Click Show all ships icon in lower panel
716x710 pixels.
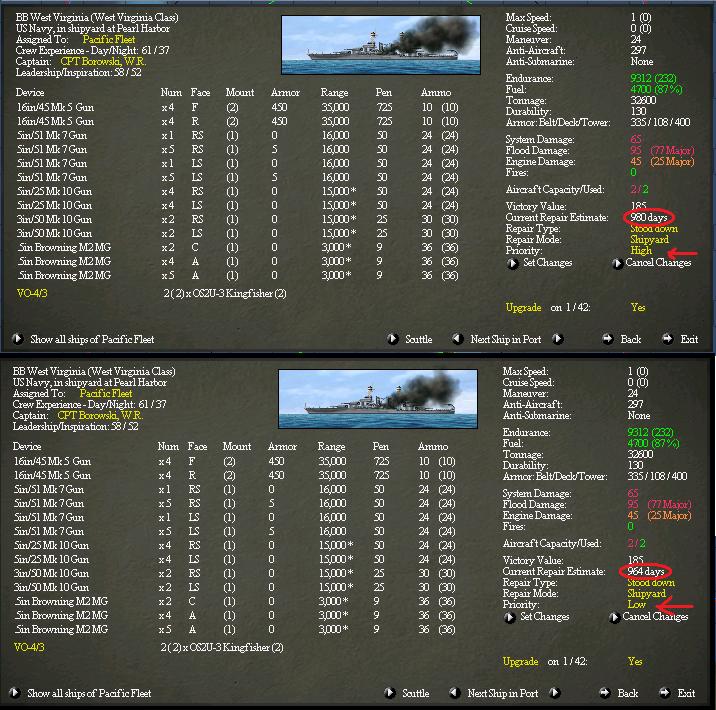point(15,693)
